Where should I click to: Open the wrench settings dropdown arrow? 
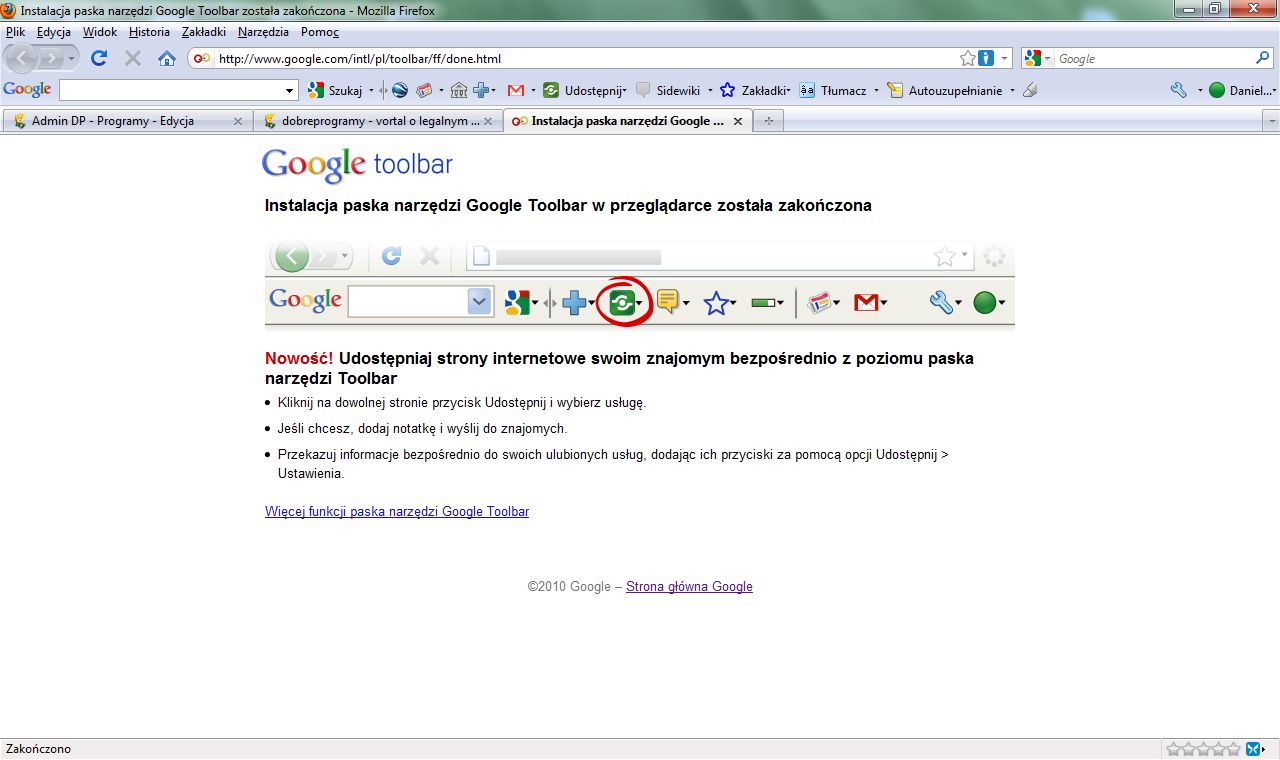1198,91
